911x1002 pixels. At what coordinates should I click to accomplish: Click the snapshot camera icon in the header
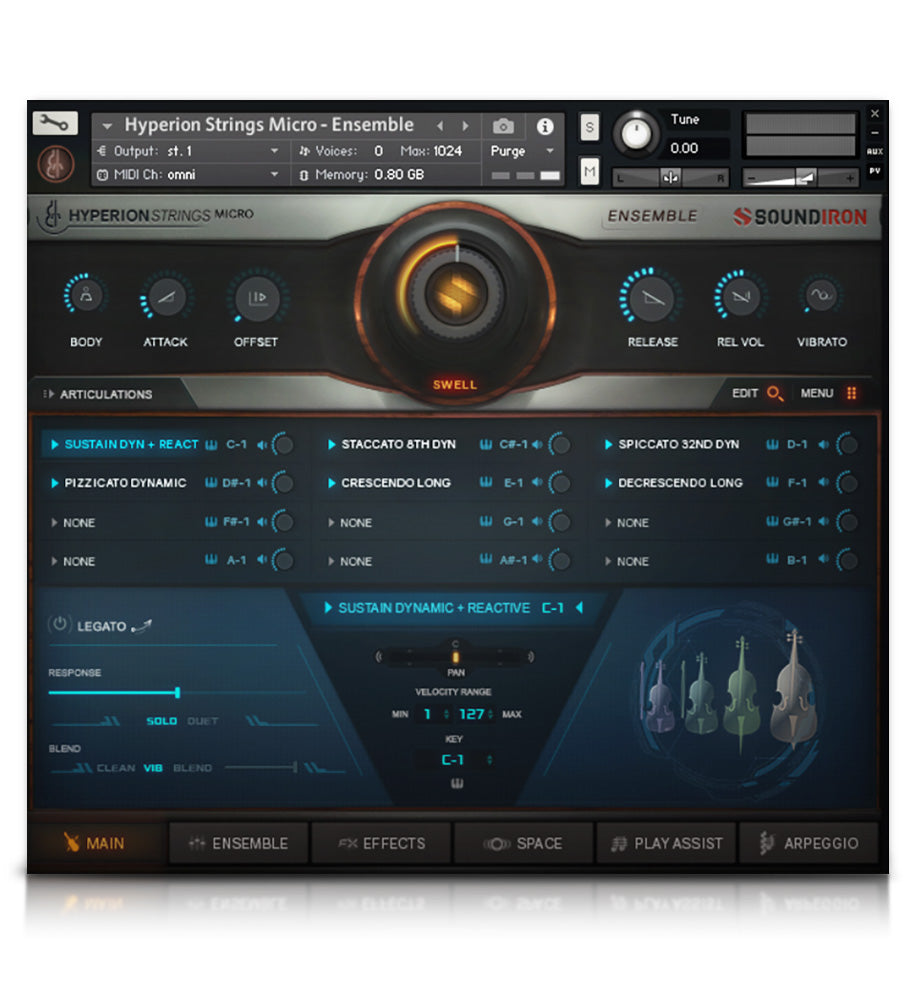[503, 126]
